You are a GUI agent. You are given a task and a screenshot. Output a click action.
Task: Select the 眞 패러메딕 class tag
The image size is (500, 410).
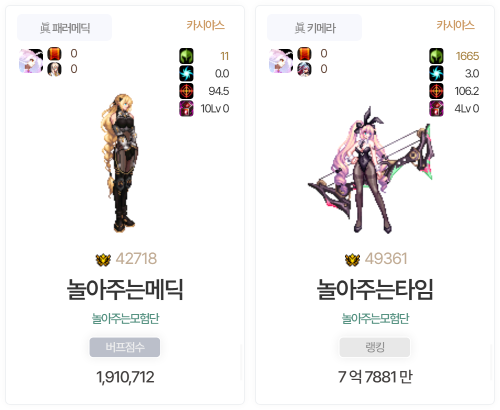click(x=64, y=28)
